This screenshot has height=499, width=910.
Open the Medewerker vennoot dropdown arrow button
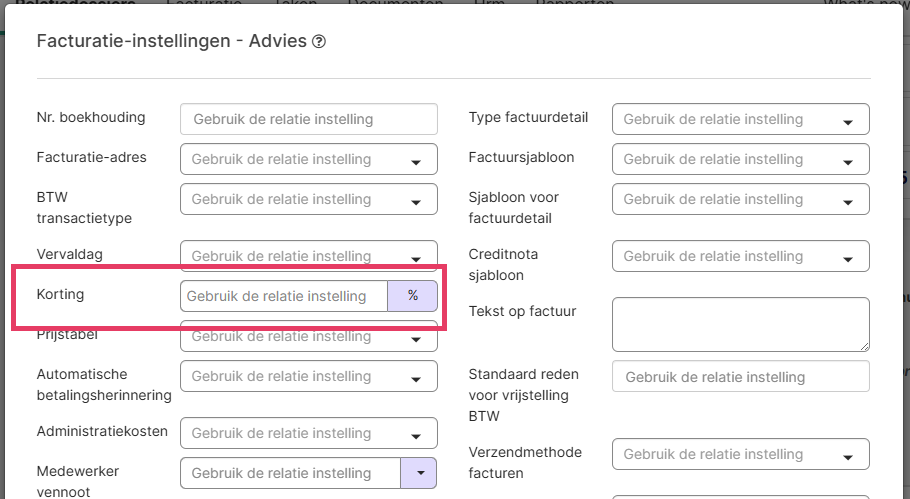(x=419, y=473)
